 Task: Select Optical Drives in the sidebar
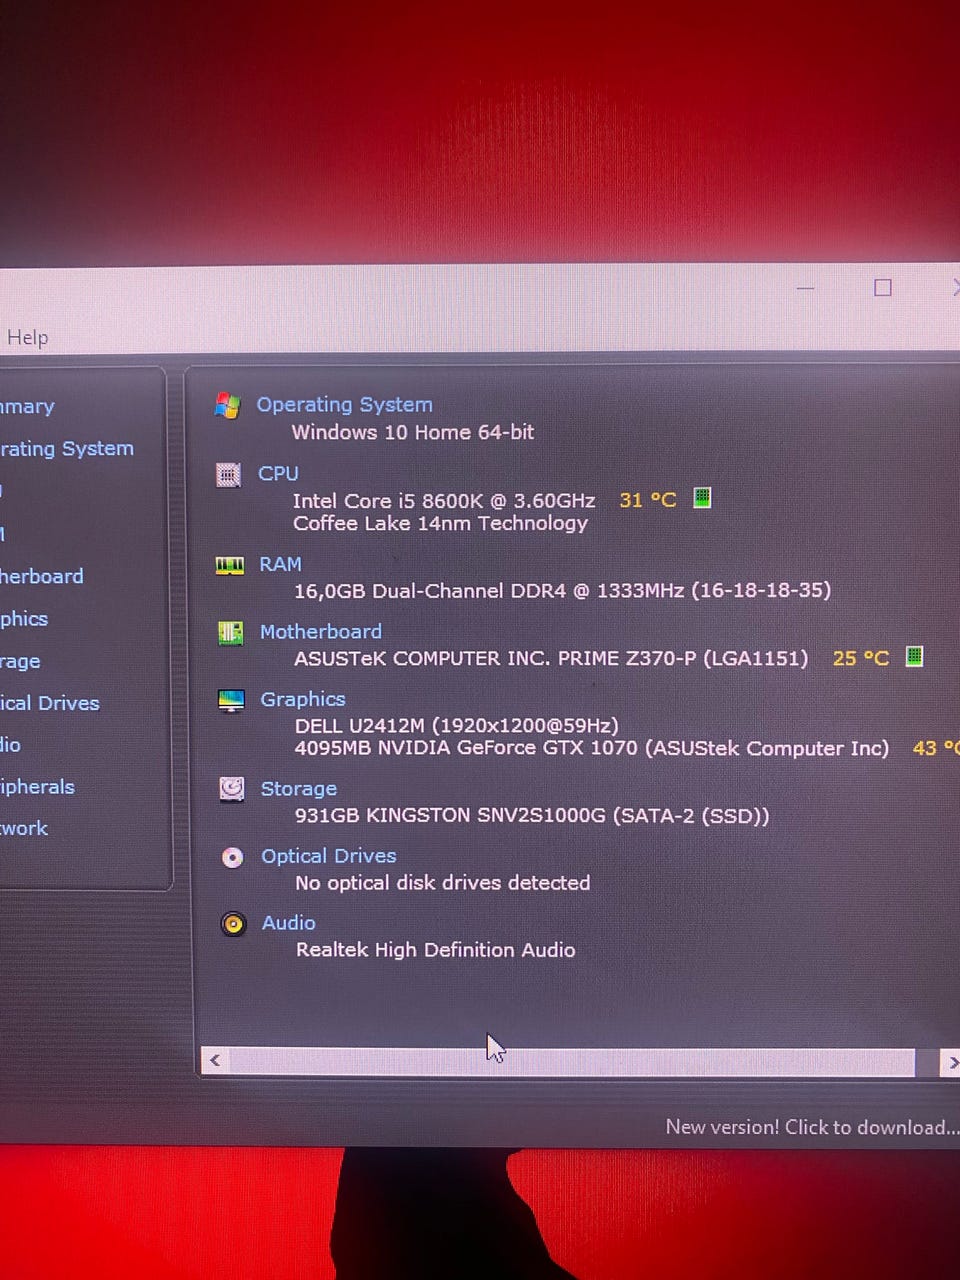(x=49, y=703)
